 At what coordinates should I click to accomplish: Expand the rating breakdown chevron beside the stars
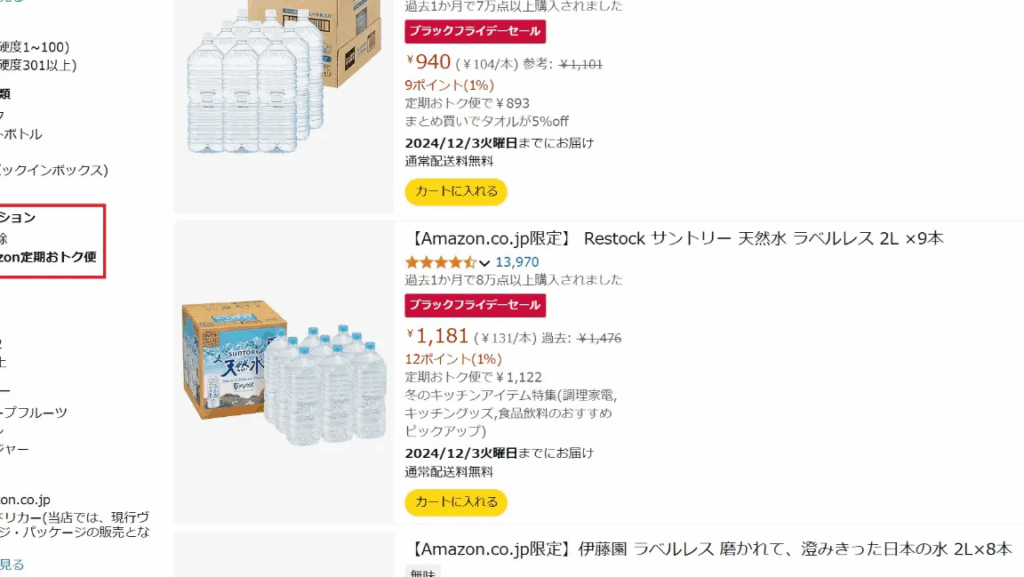tap(485, 263)
